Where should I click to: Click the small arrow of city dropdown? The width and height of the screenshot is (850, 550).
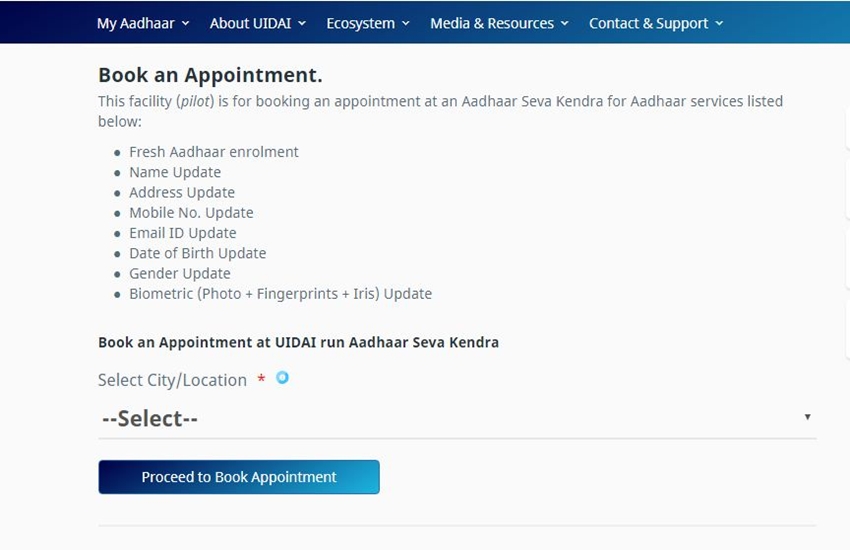click(x=807, y=417)
